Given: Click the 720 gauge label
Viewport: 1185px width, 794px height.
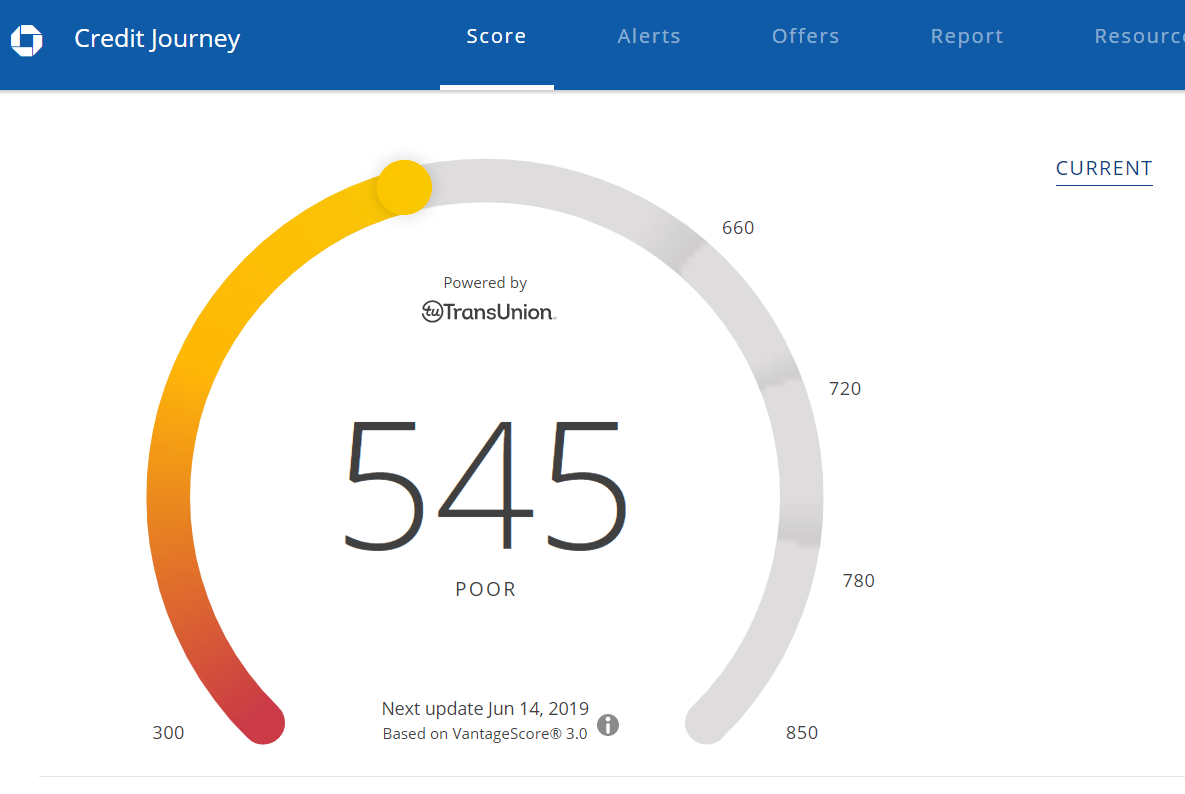Looking at the screenshot, I should [x=845, y=389].
